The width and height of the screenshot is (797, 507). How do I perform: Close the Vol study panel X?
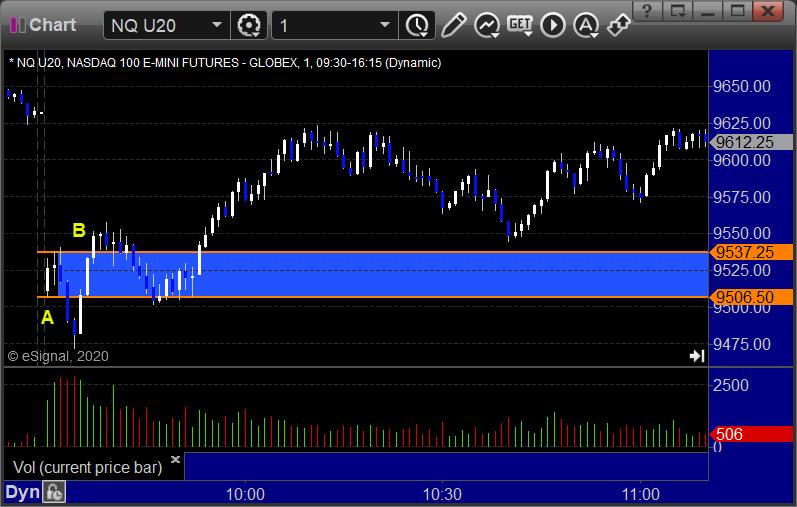pos(175,460)
